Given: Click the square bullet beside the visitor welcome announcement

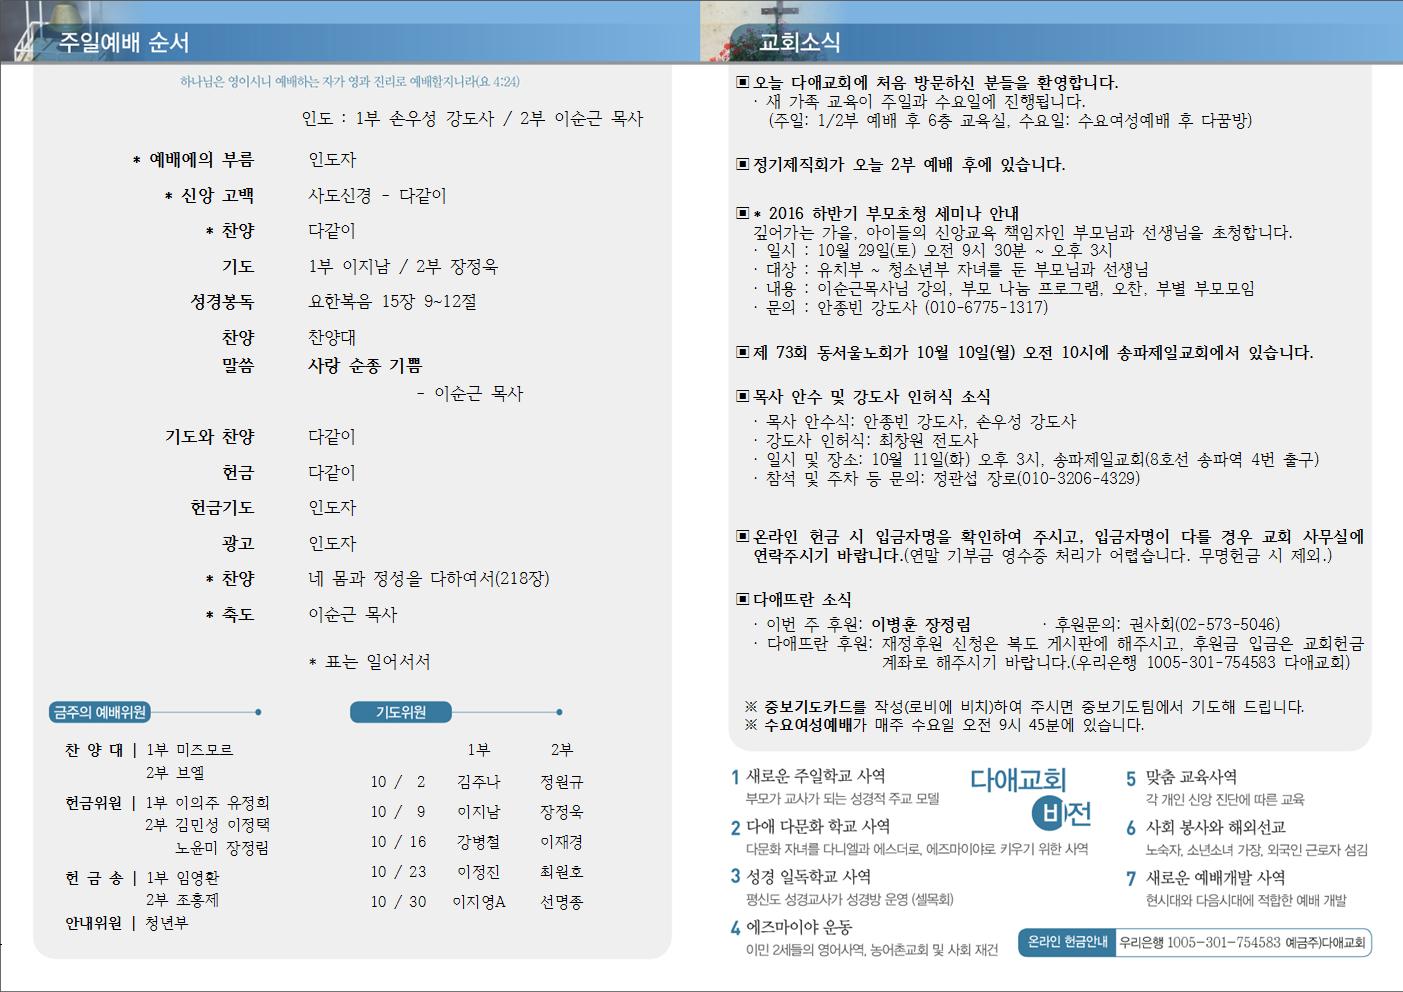Looking at the screenshot, I should pos(742,82).
